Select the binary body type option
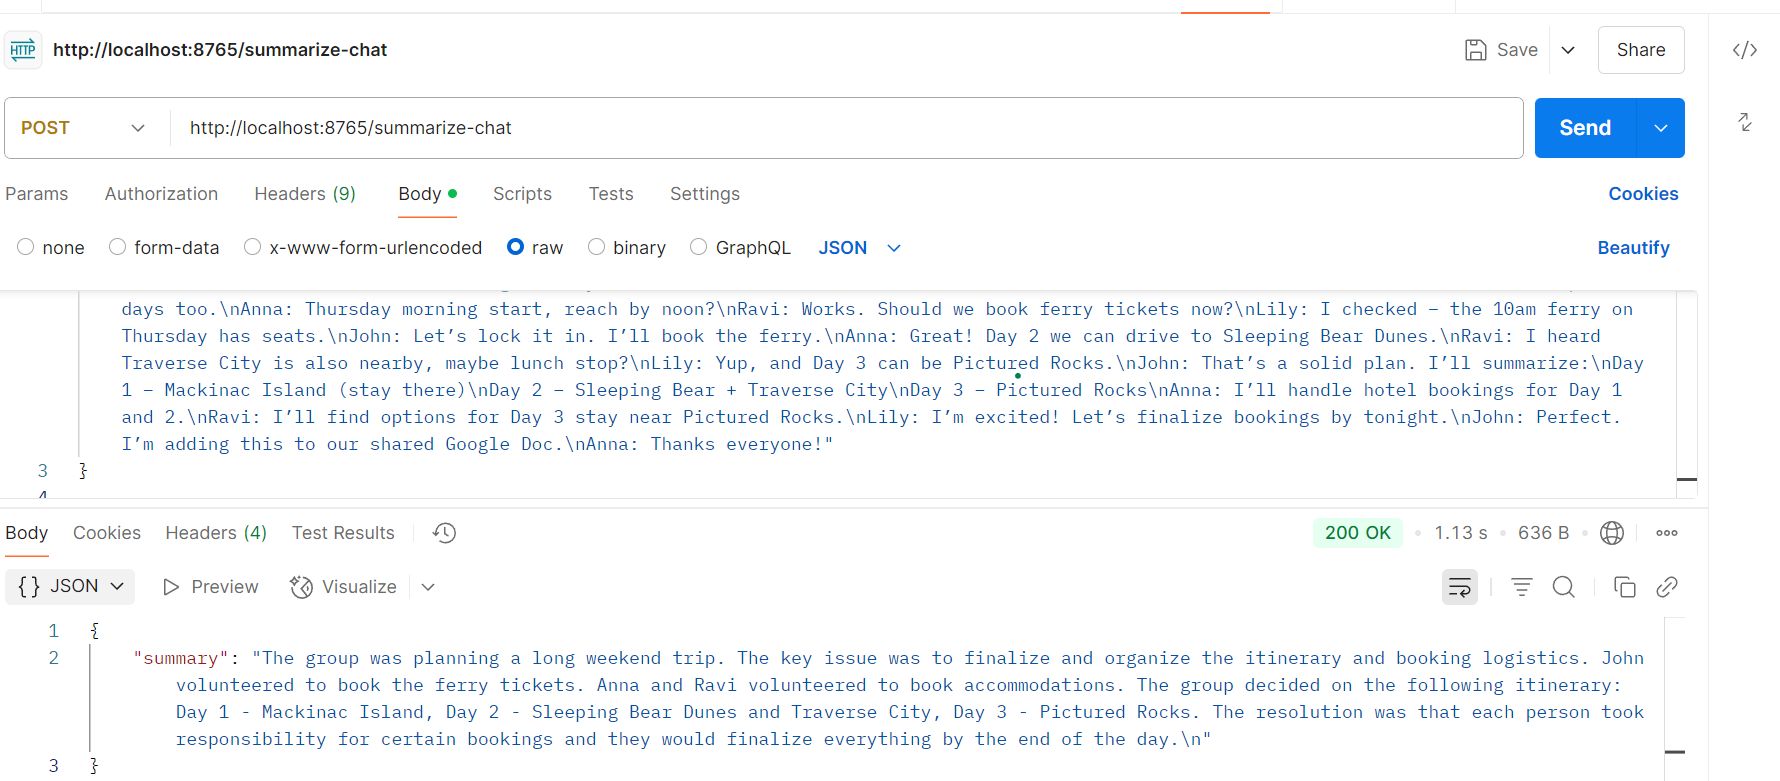Viewport: 1780px width, 781px height. (x=597, y=247)
